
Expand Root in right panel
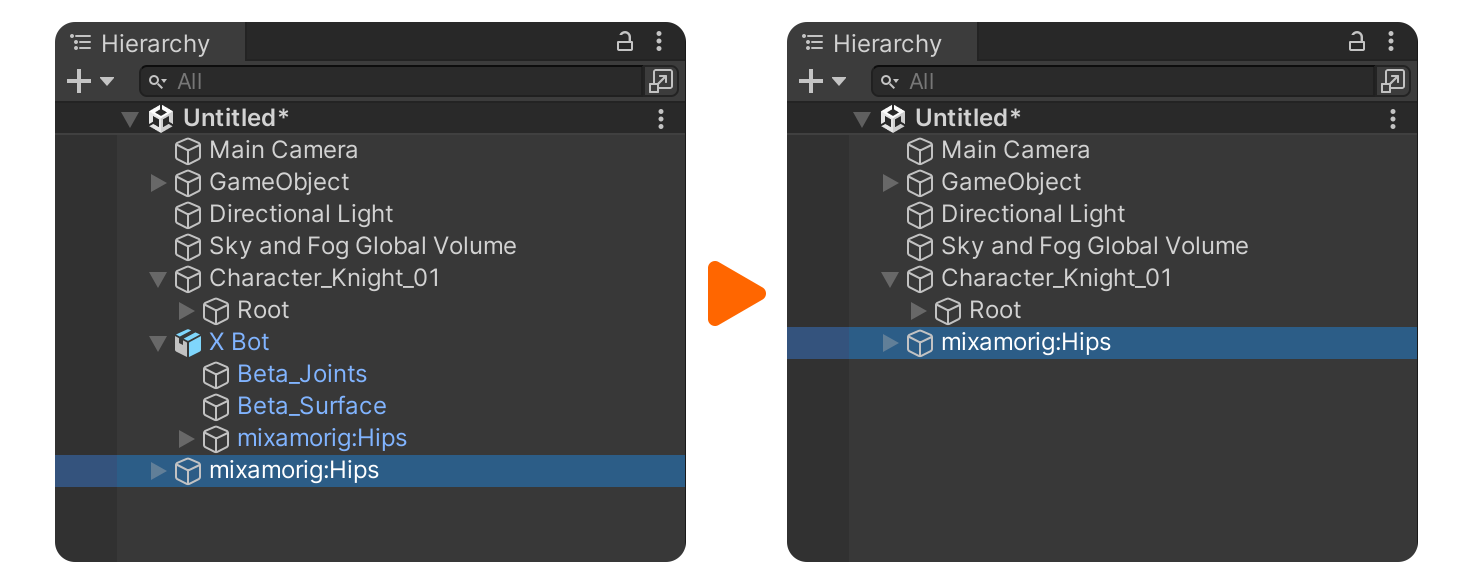pyautogui.click(x=918, y=311)
